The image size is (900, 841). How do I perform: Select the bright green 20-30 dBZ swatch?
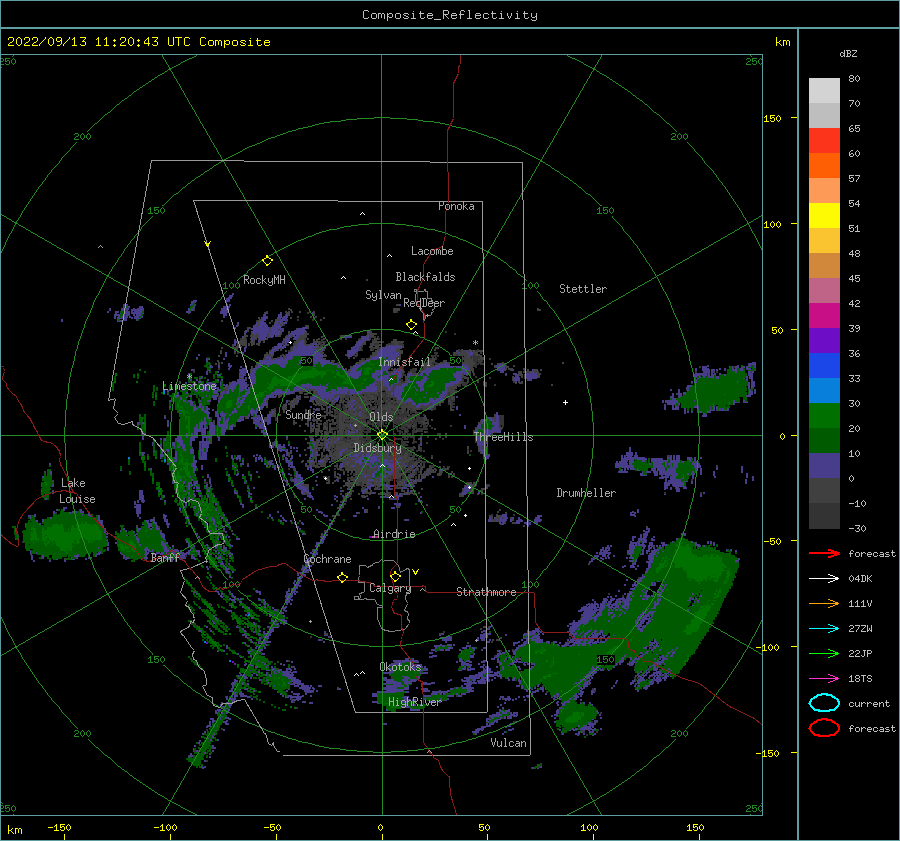coord(824,415)
